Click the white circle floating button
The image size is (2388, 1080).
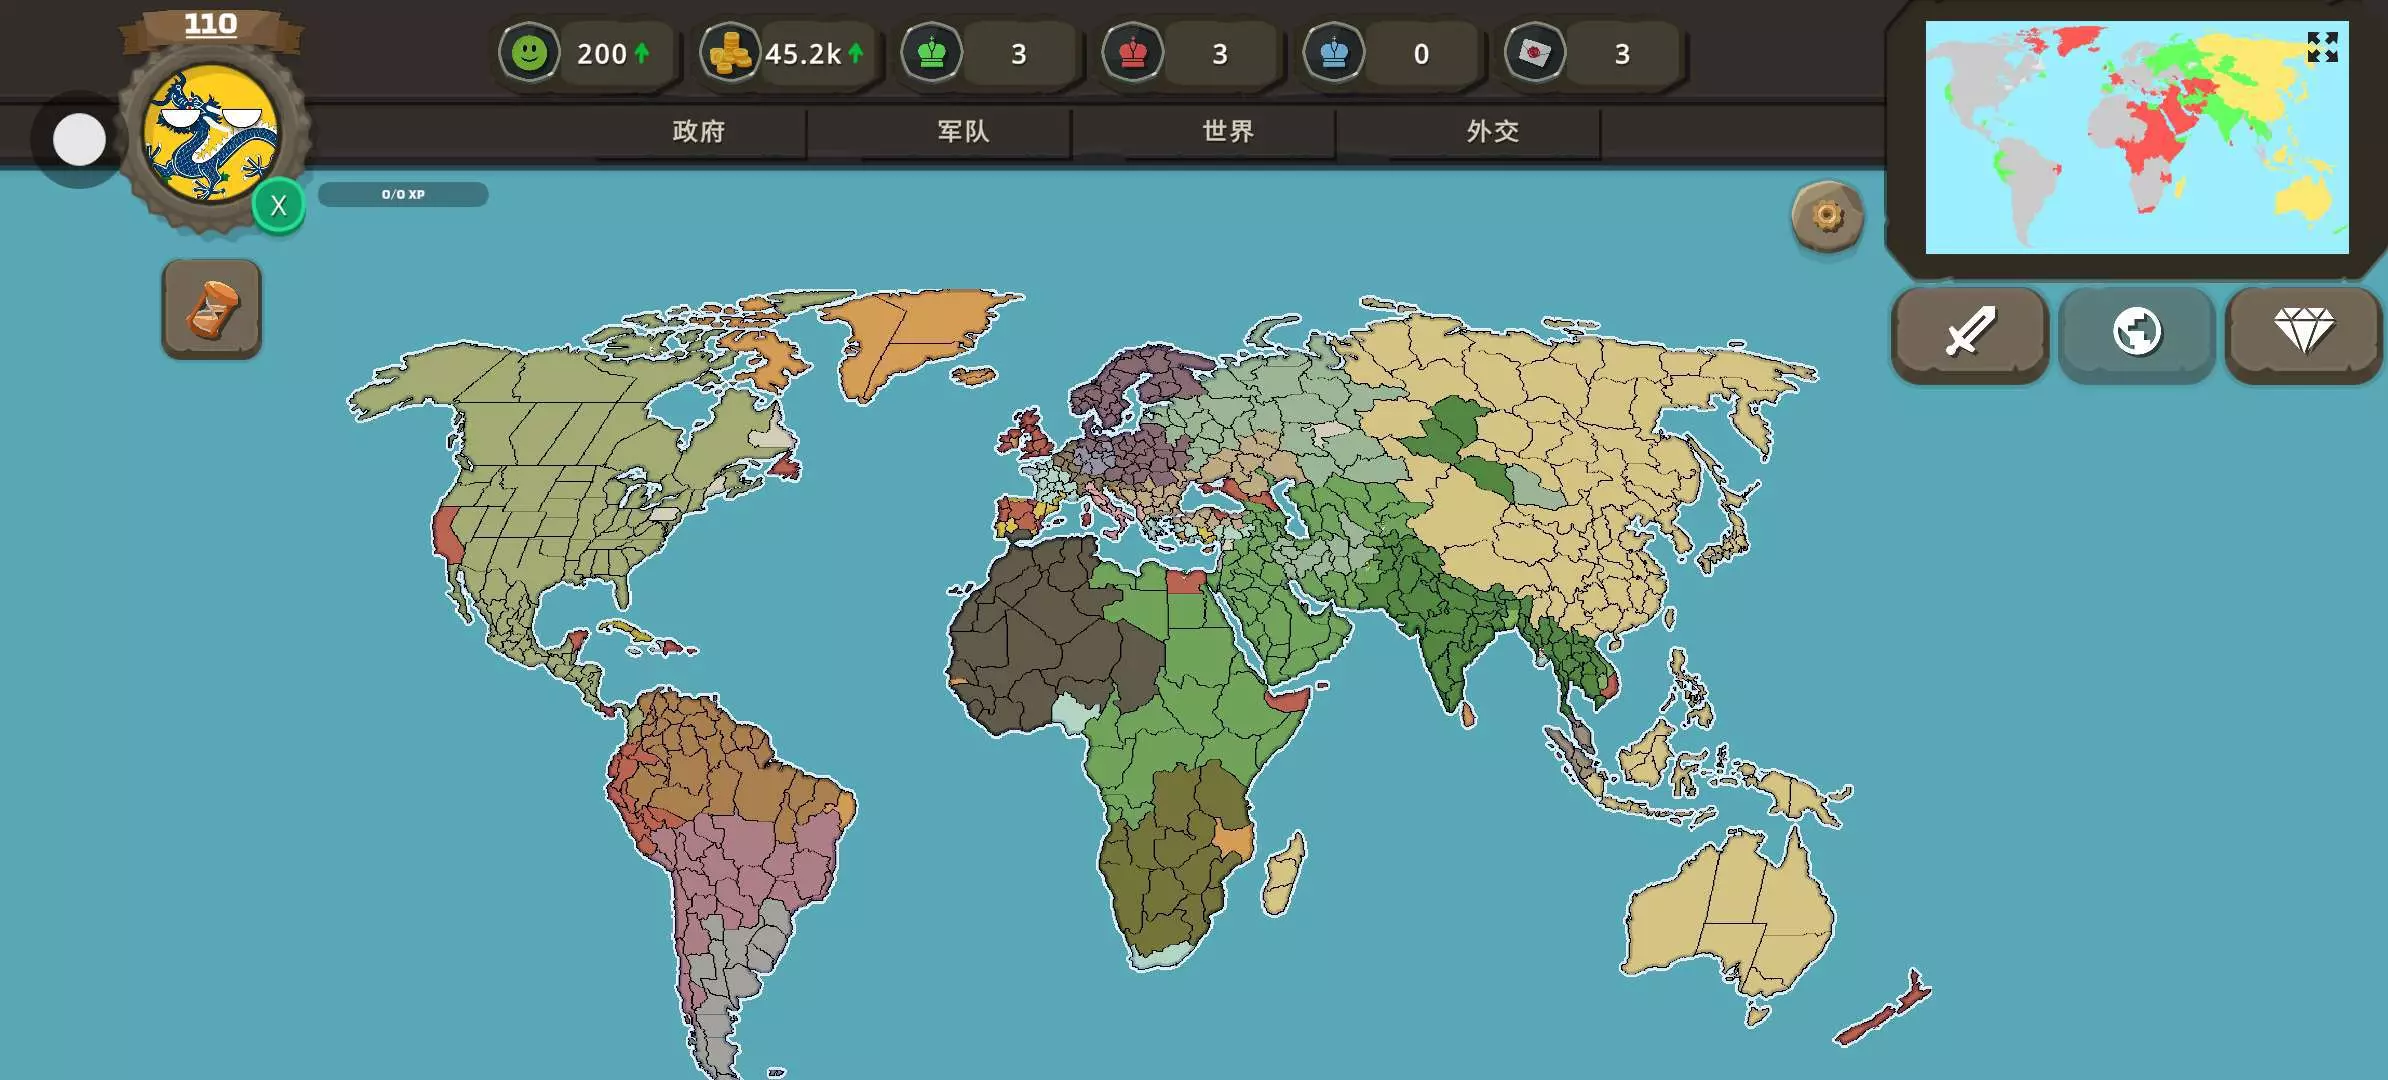[x=79, y=140]
